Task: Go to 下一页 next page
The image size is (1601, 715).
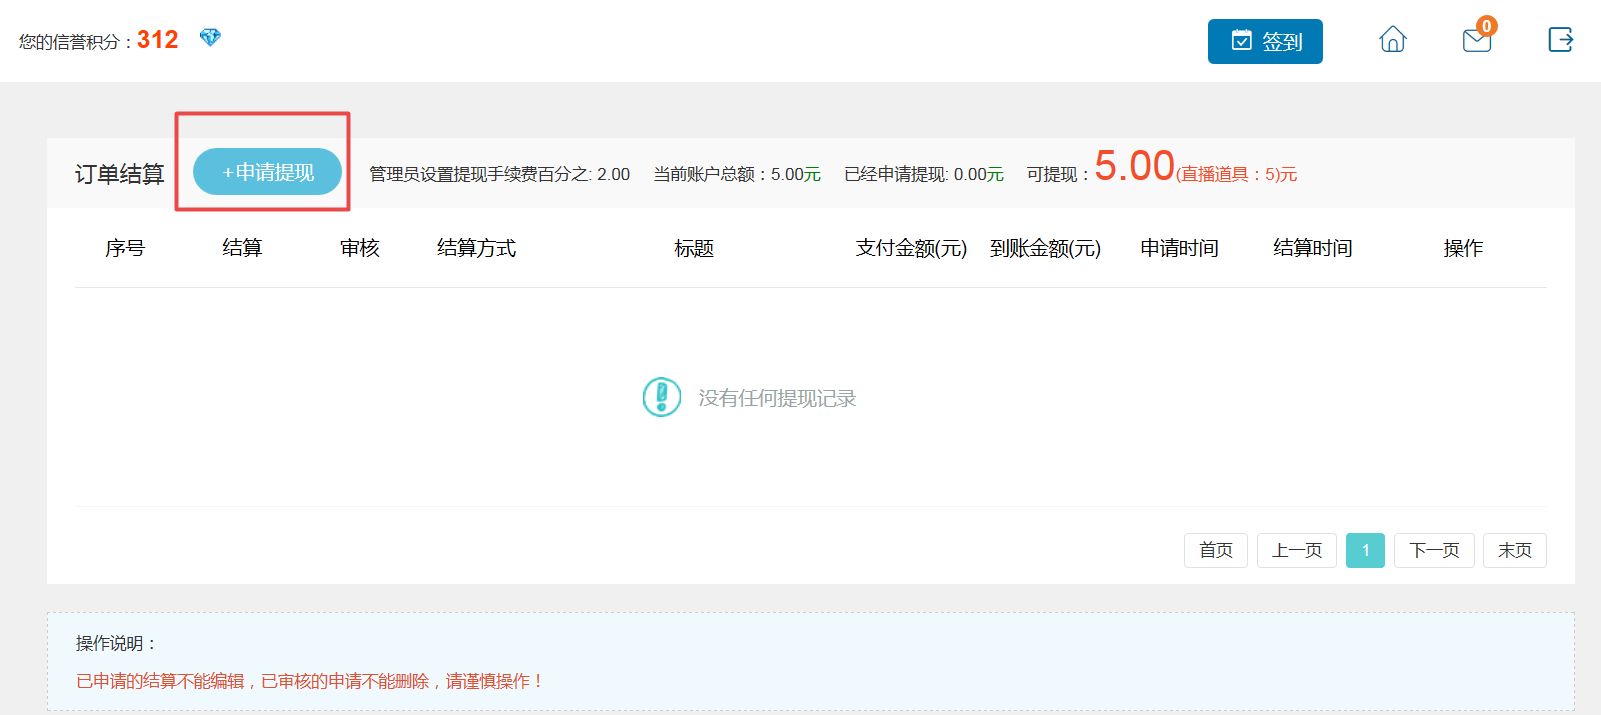Action: 1434,550
